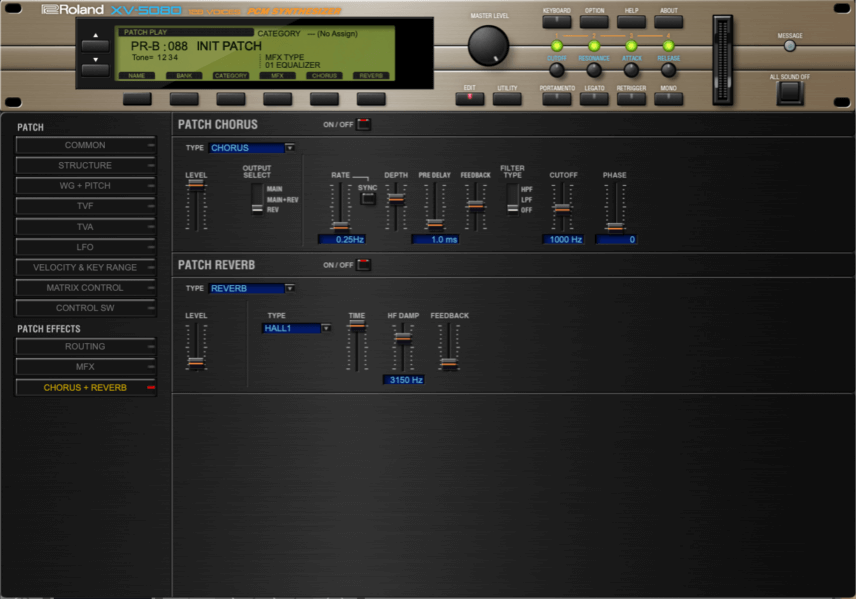856x599 pixels.
Task: Click the Release knob
Action: pos(668,70)
